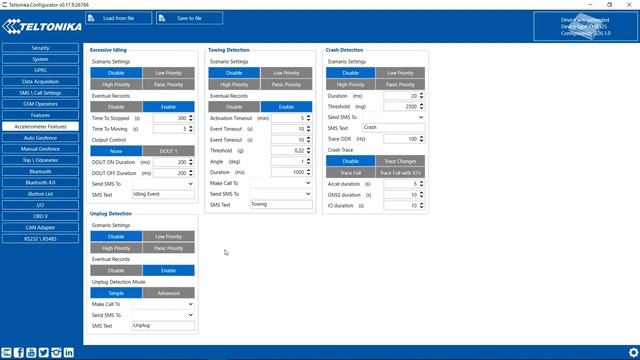Adjust Towing Threshold stepper arrows
640x360 pixels.
[x=309, y=151]
